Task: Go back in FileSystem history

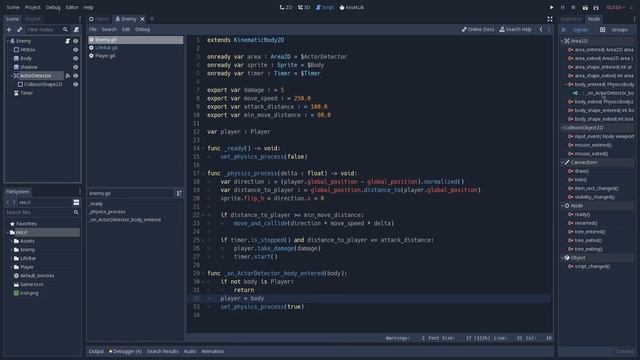Action: click(x=8, y=202)
